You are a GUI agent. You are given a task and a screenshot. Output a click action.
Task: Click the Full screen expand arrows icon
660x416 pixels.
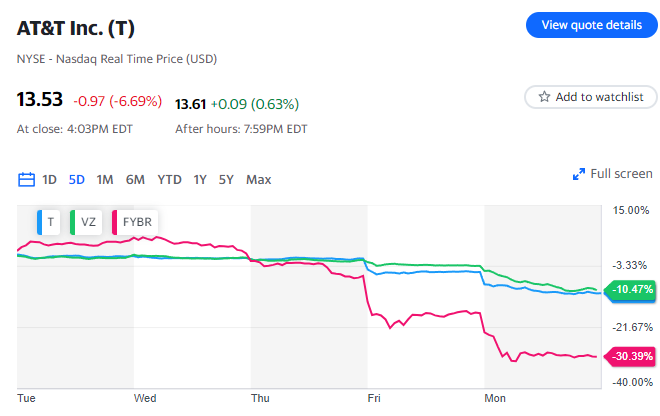(579, 174)
